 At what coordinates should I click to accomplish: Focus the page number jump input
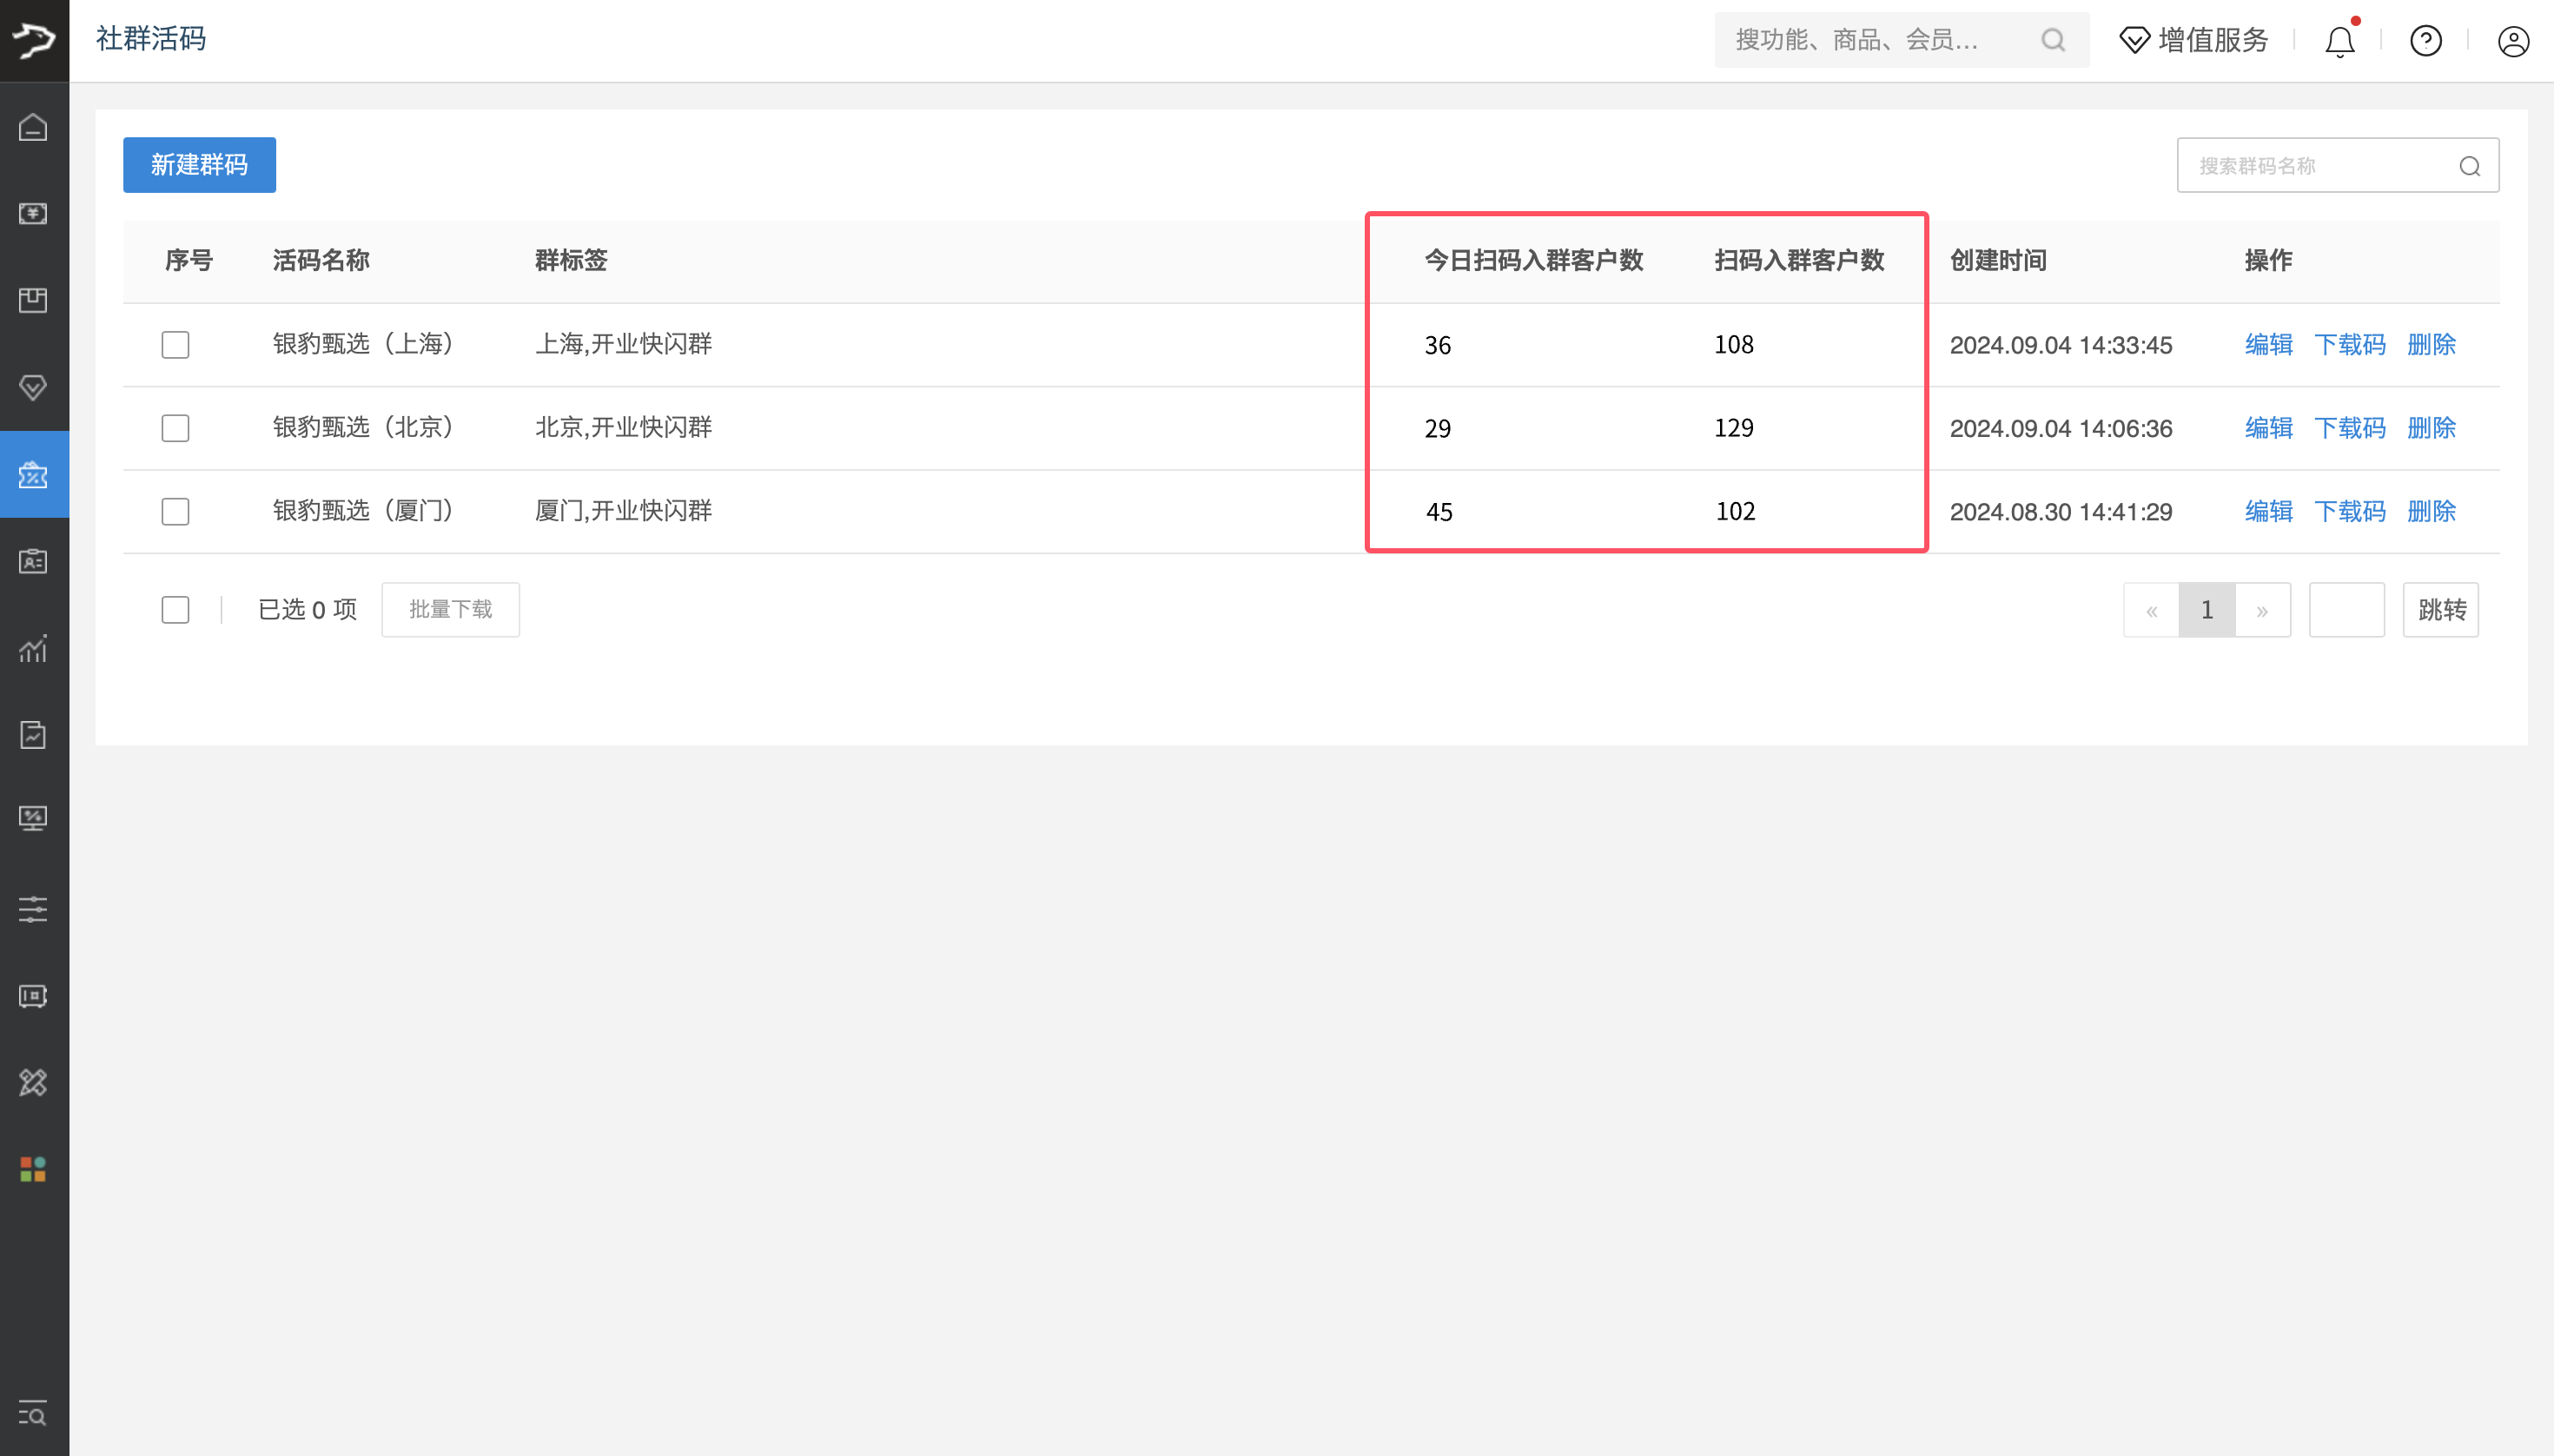(x=2346, y=610)
